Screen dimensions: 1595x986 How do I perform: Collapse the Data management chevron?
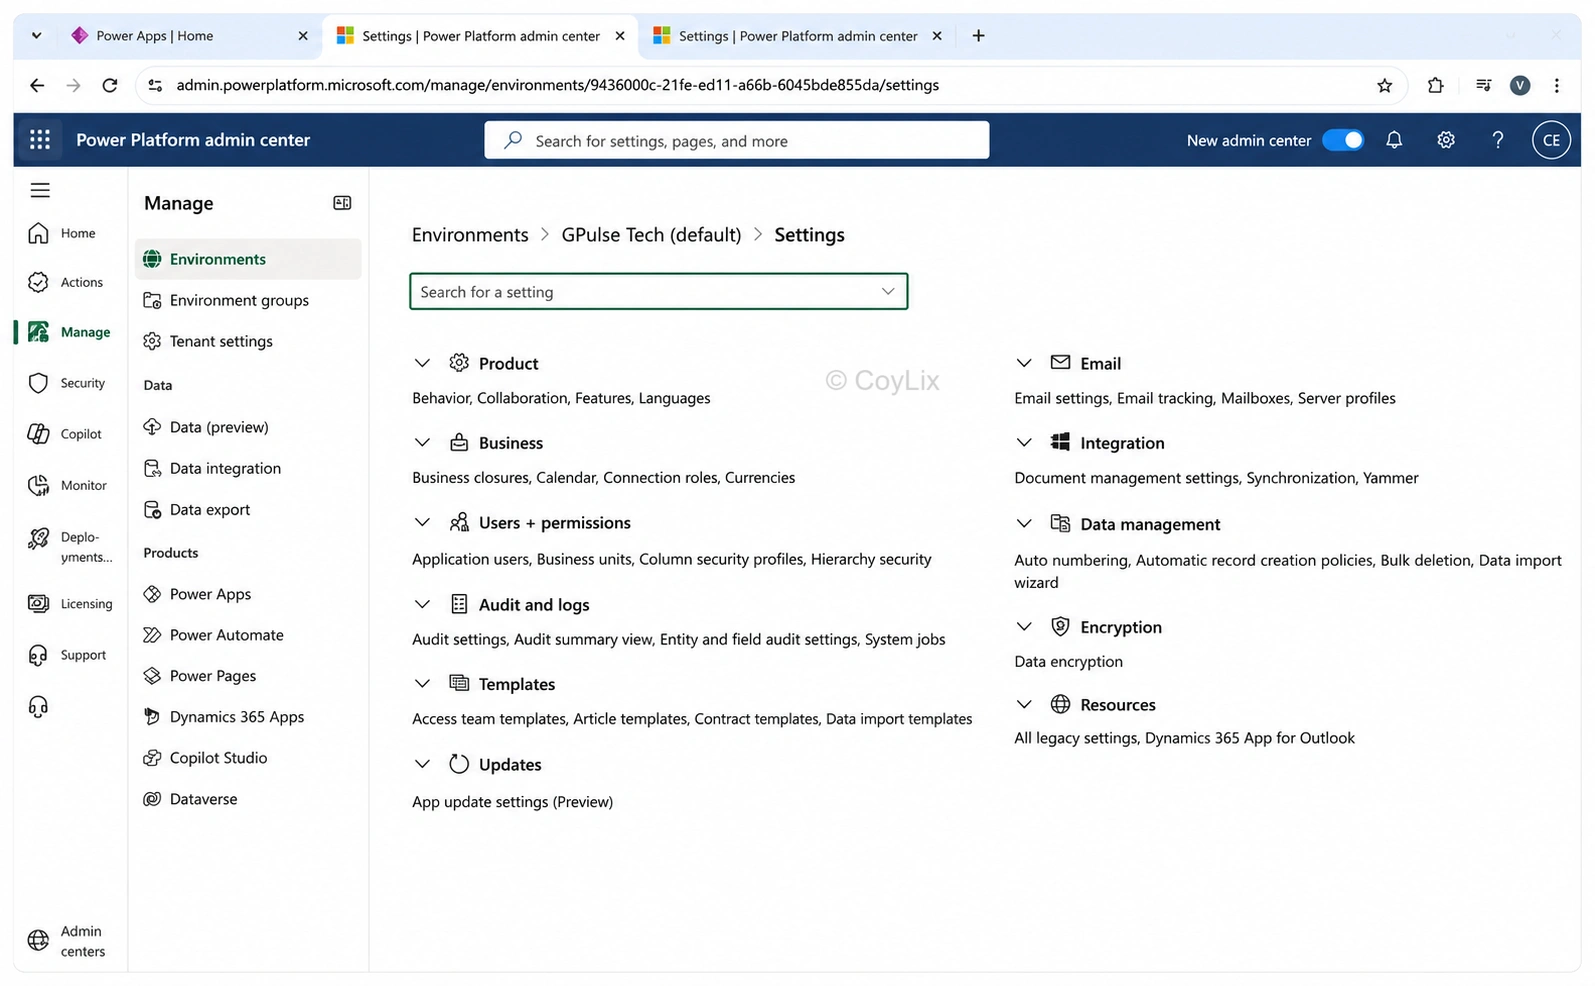1023,523
